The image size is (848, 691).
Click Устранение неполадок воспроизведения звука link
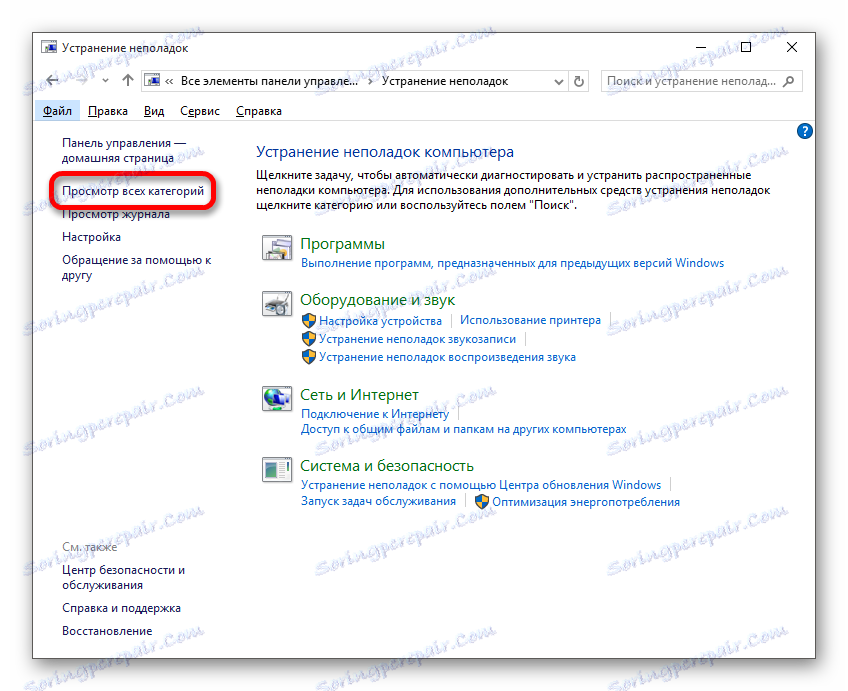447,357
